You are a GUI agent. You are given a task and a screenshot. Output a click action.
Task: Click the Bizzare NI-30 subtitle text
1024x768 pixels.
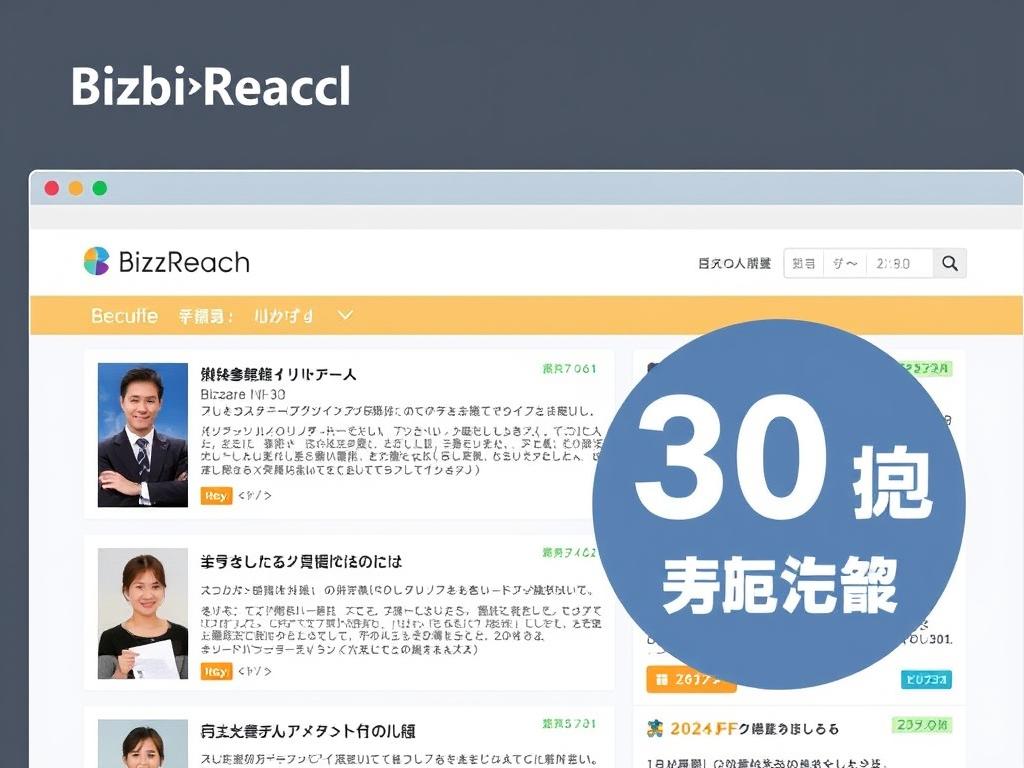[243, 394]
